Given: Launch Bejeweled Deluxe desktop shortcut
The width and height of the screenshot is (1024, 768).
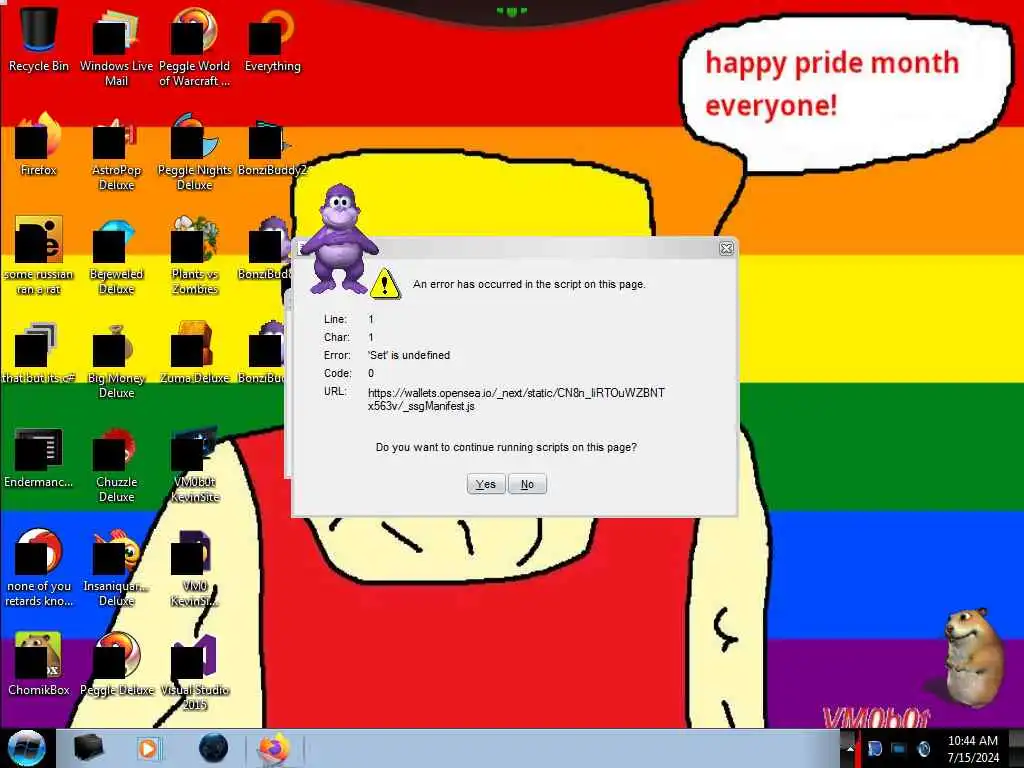Looking at the screenshot, I should (116, 255).
